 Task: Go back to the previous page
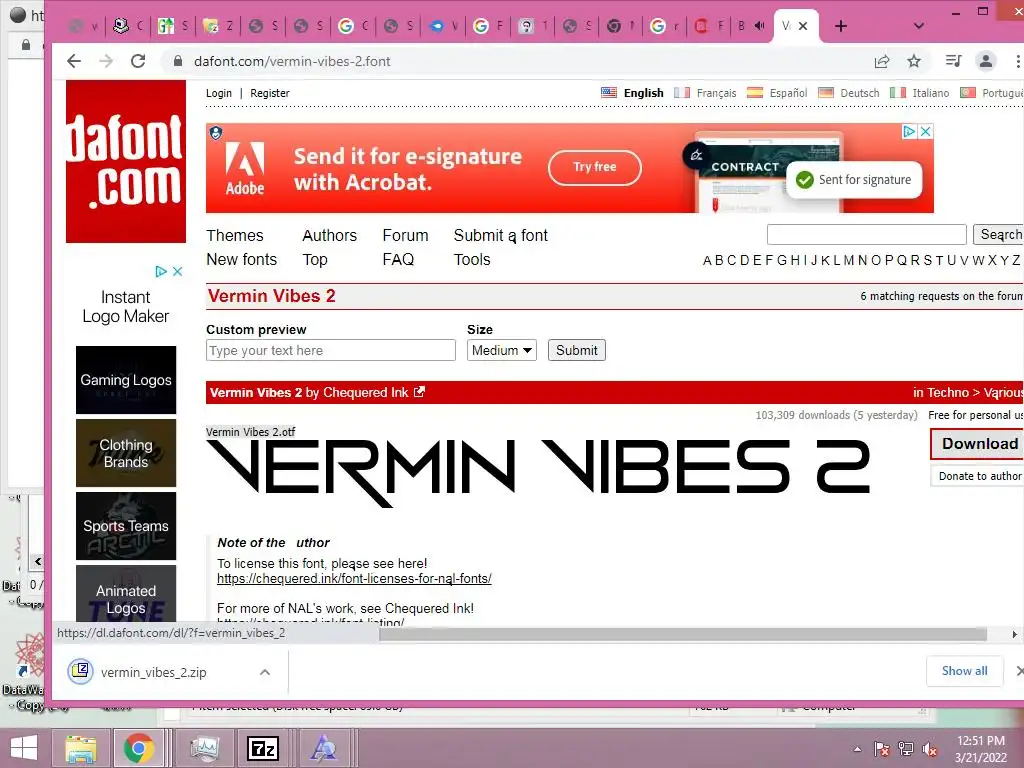[74, 61]
